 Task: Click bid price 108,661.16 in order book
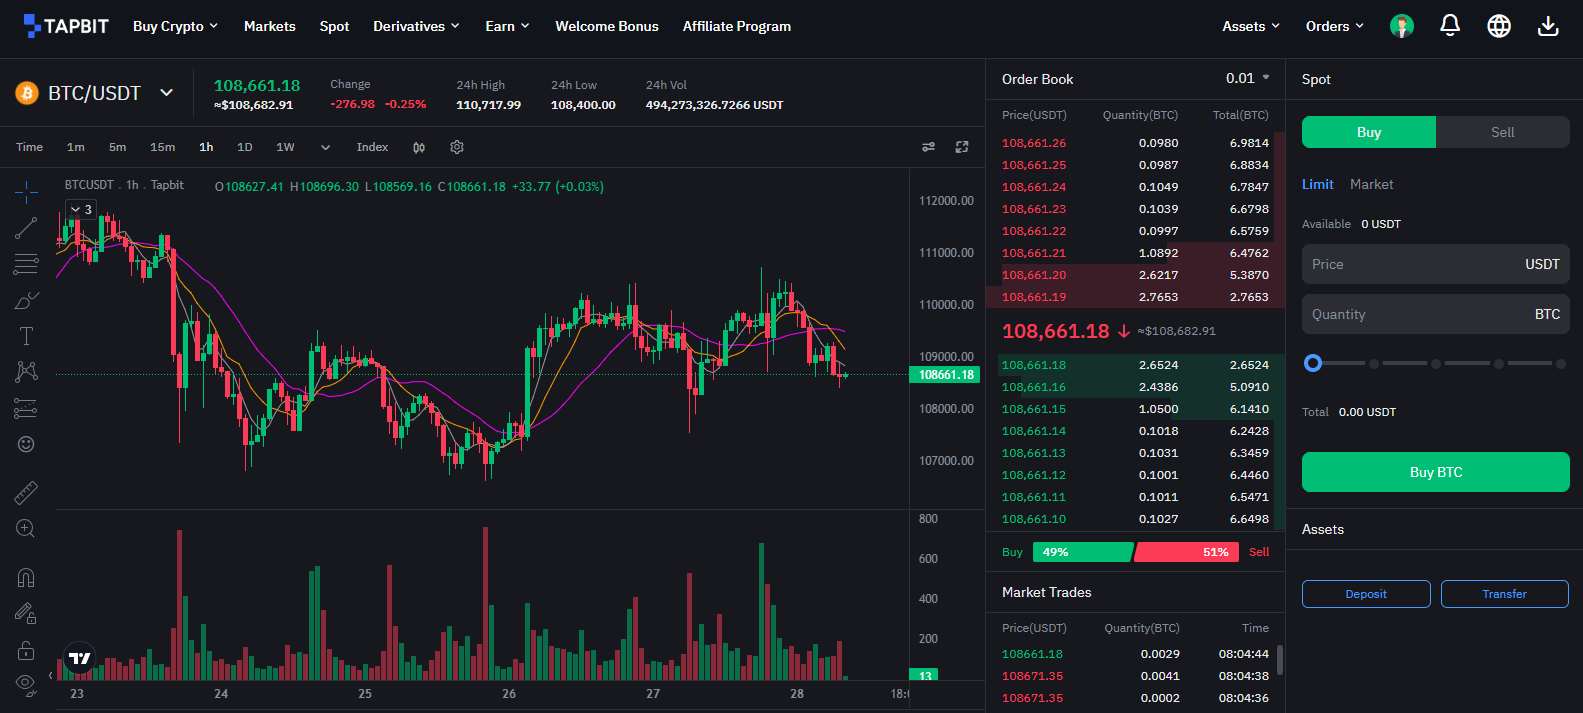point(1034,387)
